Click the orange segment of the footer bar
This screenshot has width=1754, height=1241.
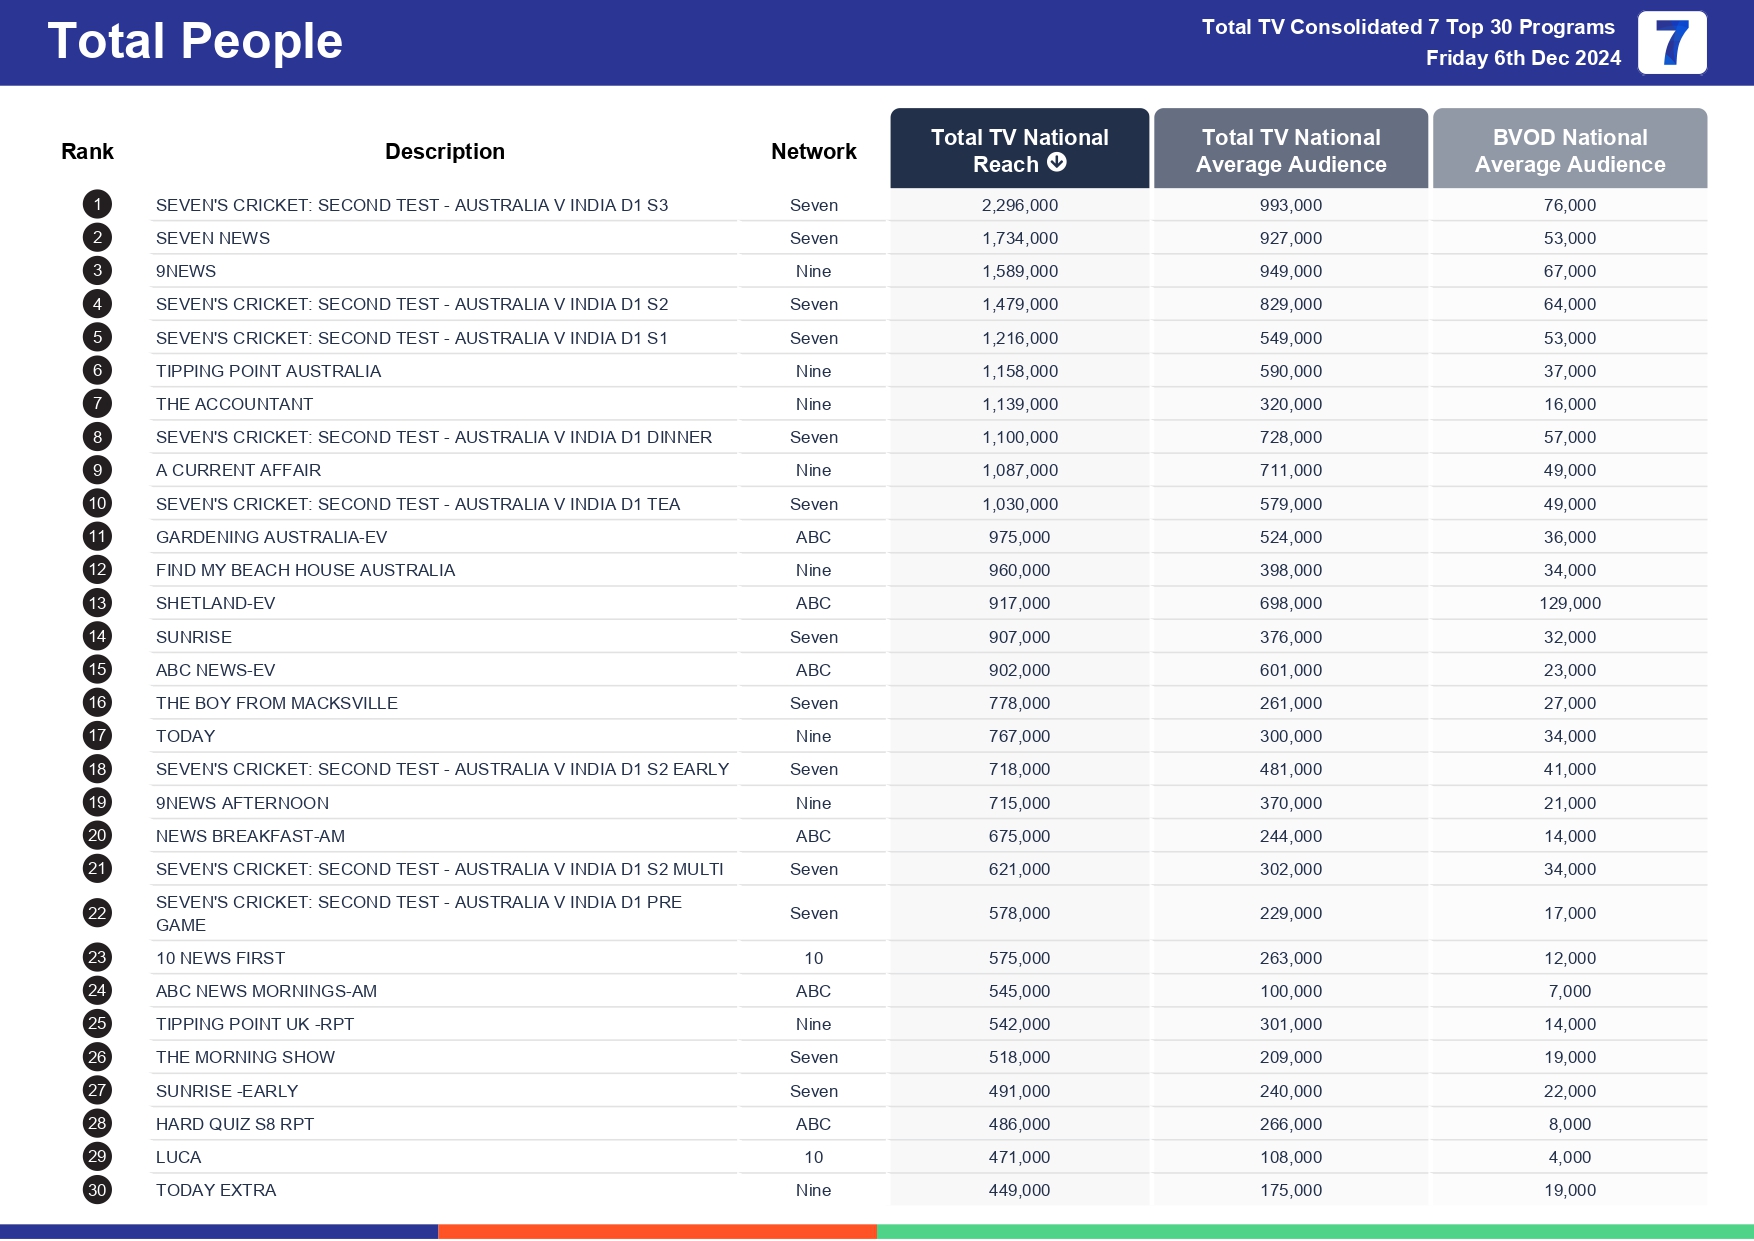(x=657, y=1232)
